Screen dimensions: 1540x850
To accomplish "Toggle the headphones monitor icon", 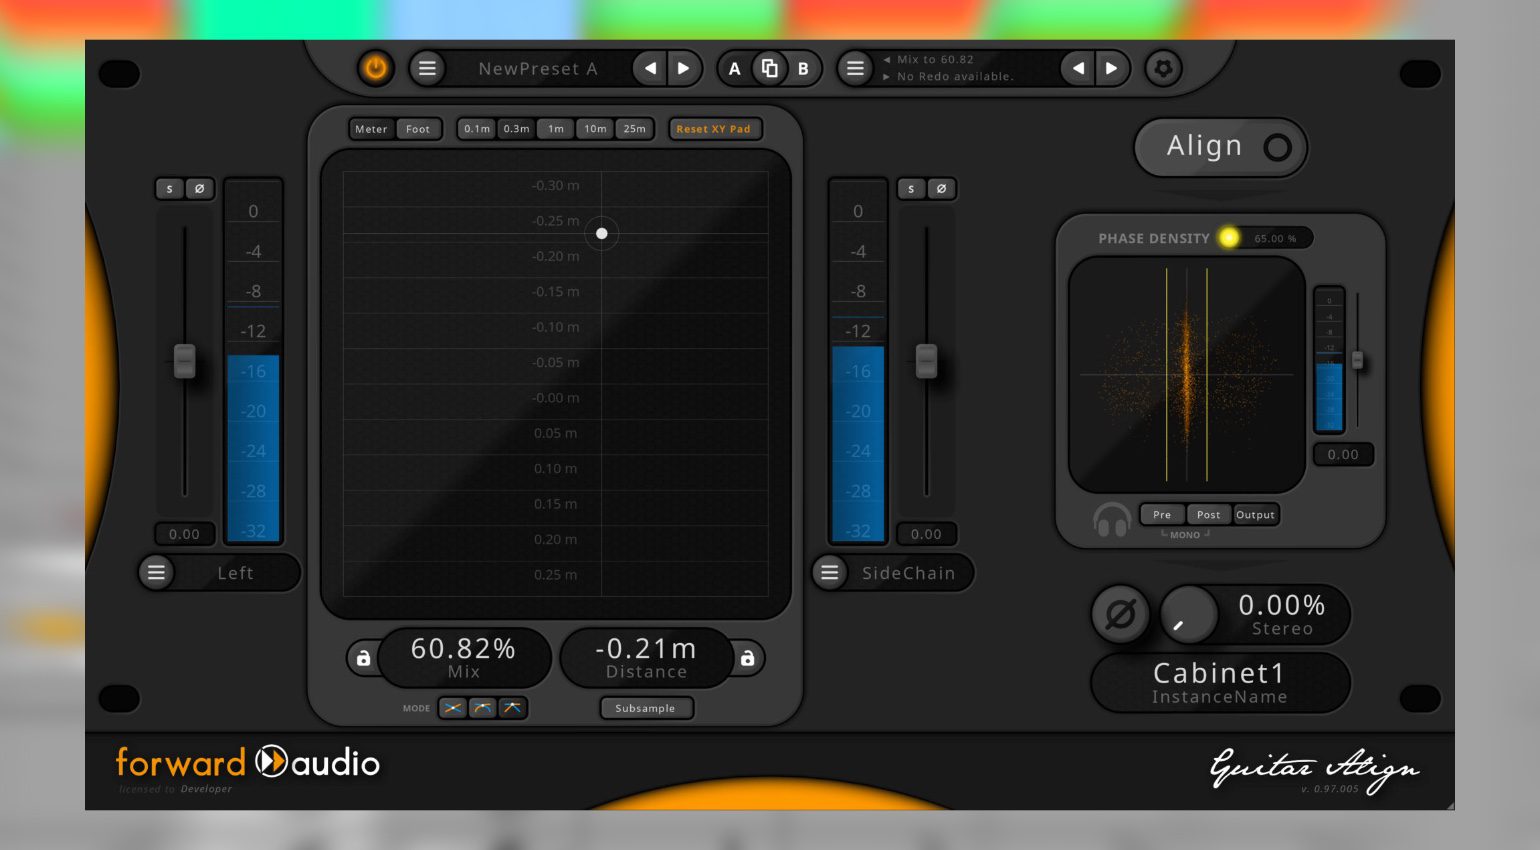I will [1112, 520].
